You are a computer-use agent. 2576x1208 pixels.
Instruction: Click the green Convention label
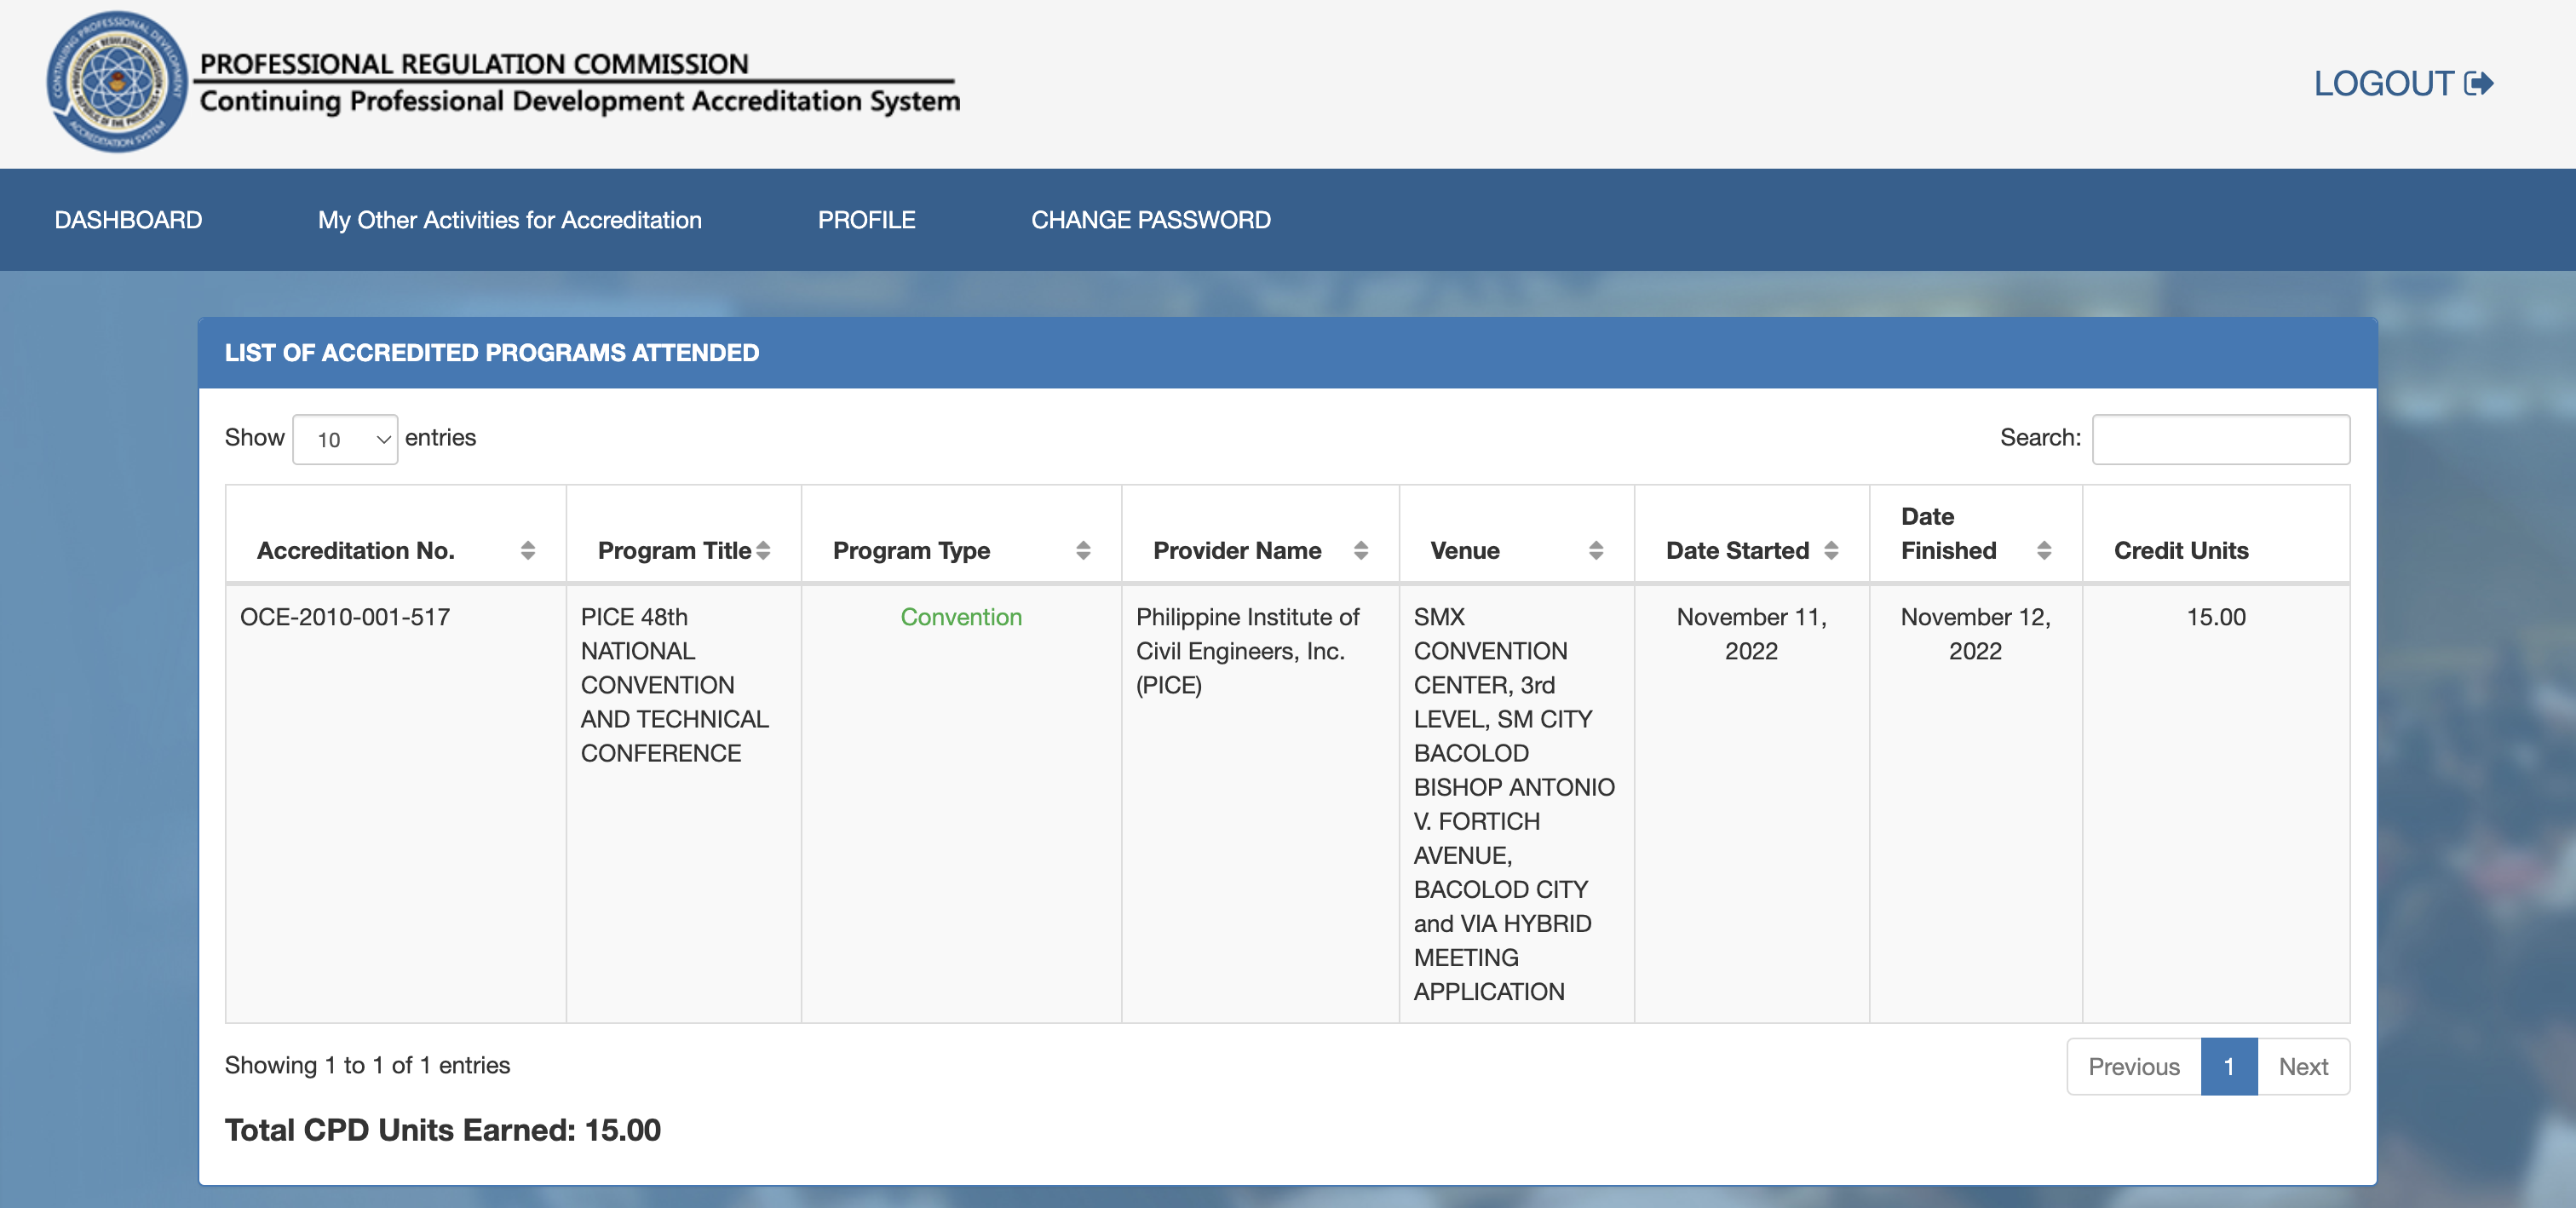(x=961, y=617)
